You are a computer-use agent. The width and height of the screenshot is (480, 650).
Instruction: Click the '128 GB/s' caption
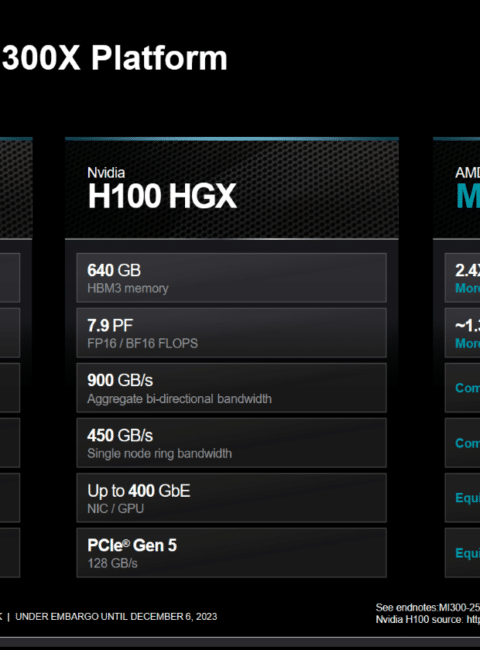[112, 563]
